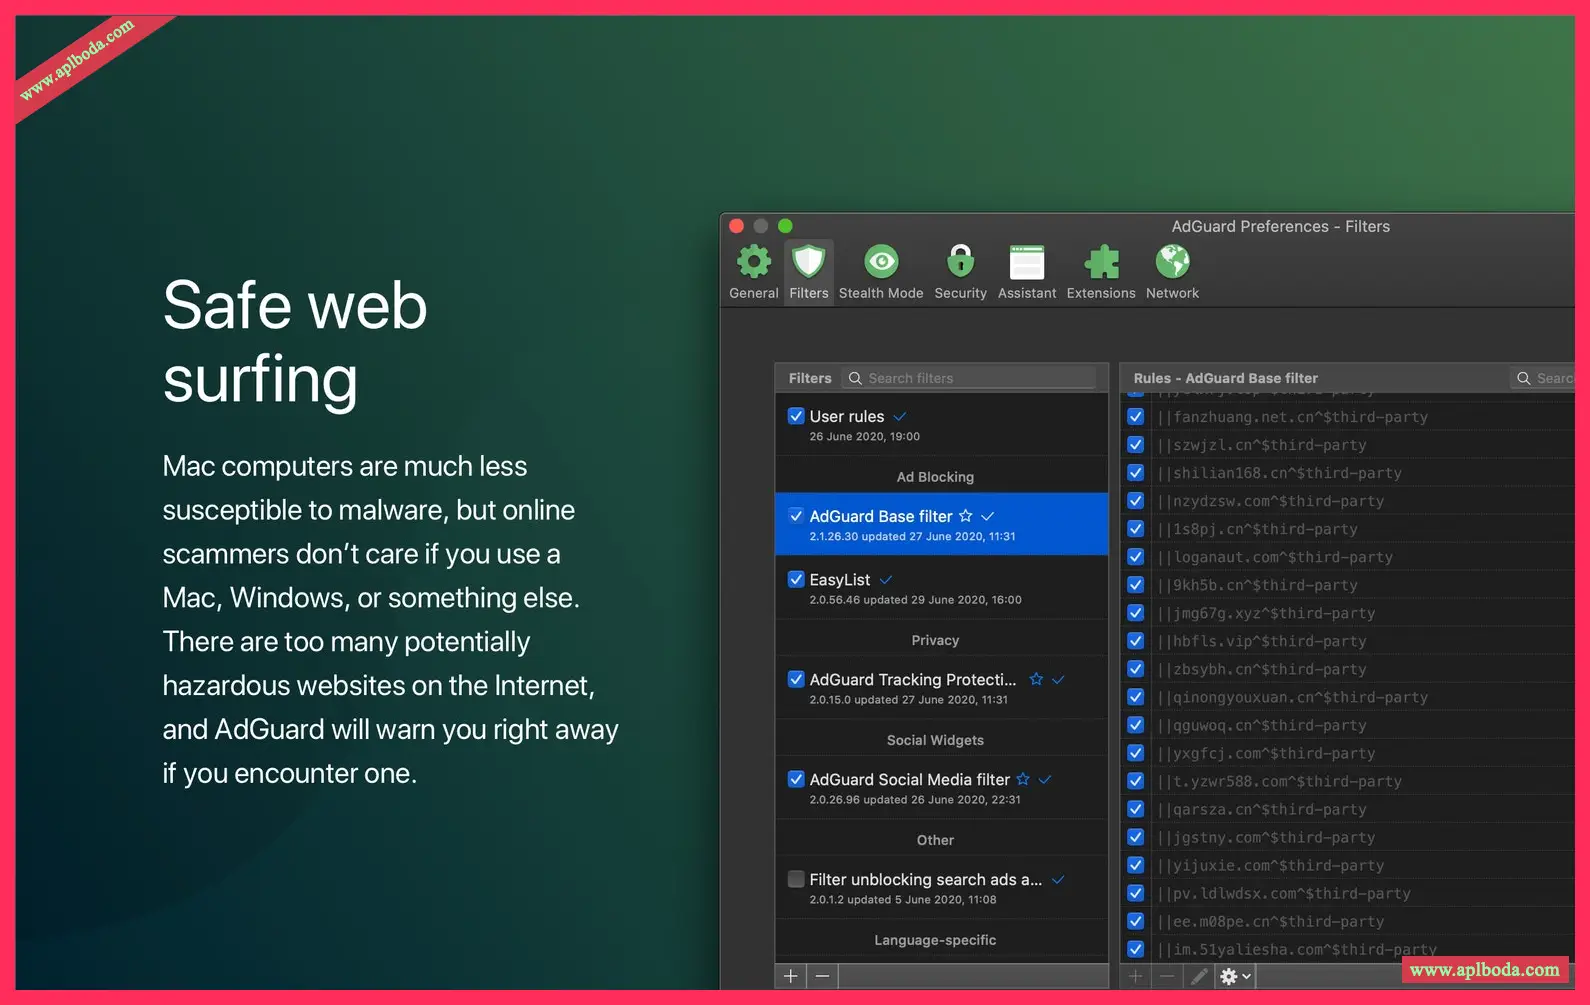This screenshot has width=1590, height=1005.
Task: Select rule text ||nzydzsw.com^$third-party
Action: (1271, 501)
